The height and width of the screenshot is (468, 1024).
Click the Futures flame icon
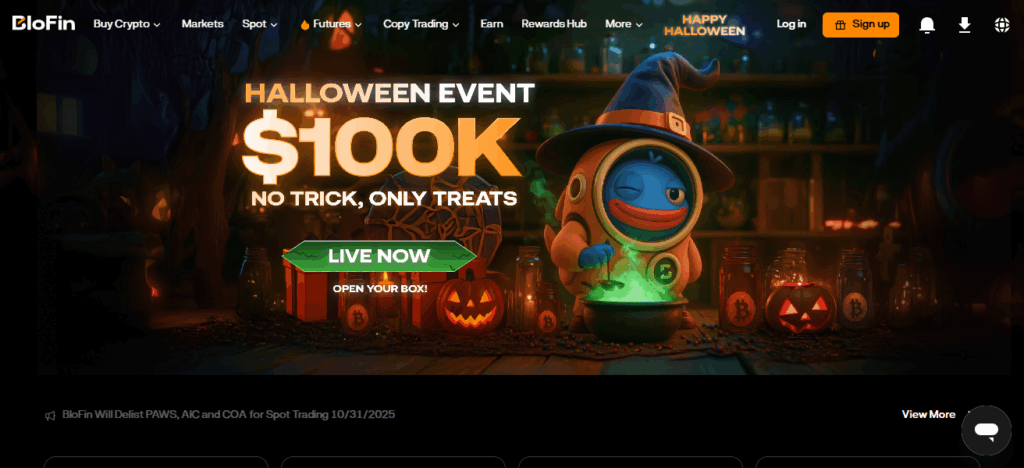coord(304,25)
